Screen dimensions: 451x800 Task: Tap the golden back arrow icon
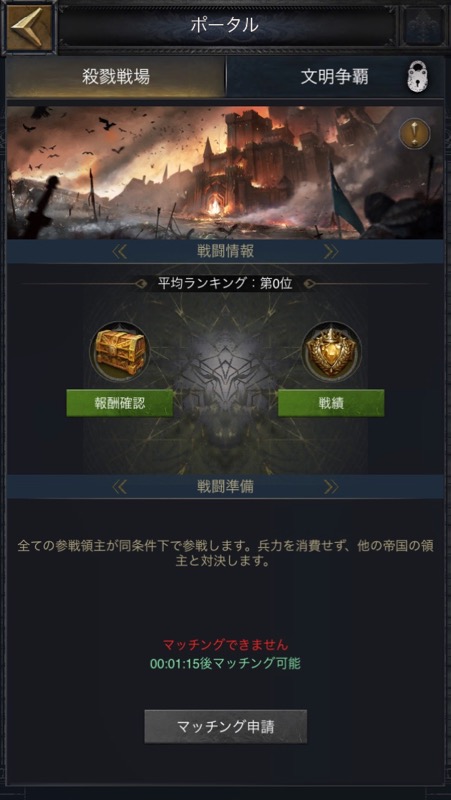click(x=30, y=28)
